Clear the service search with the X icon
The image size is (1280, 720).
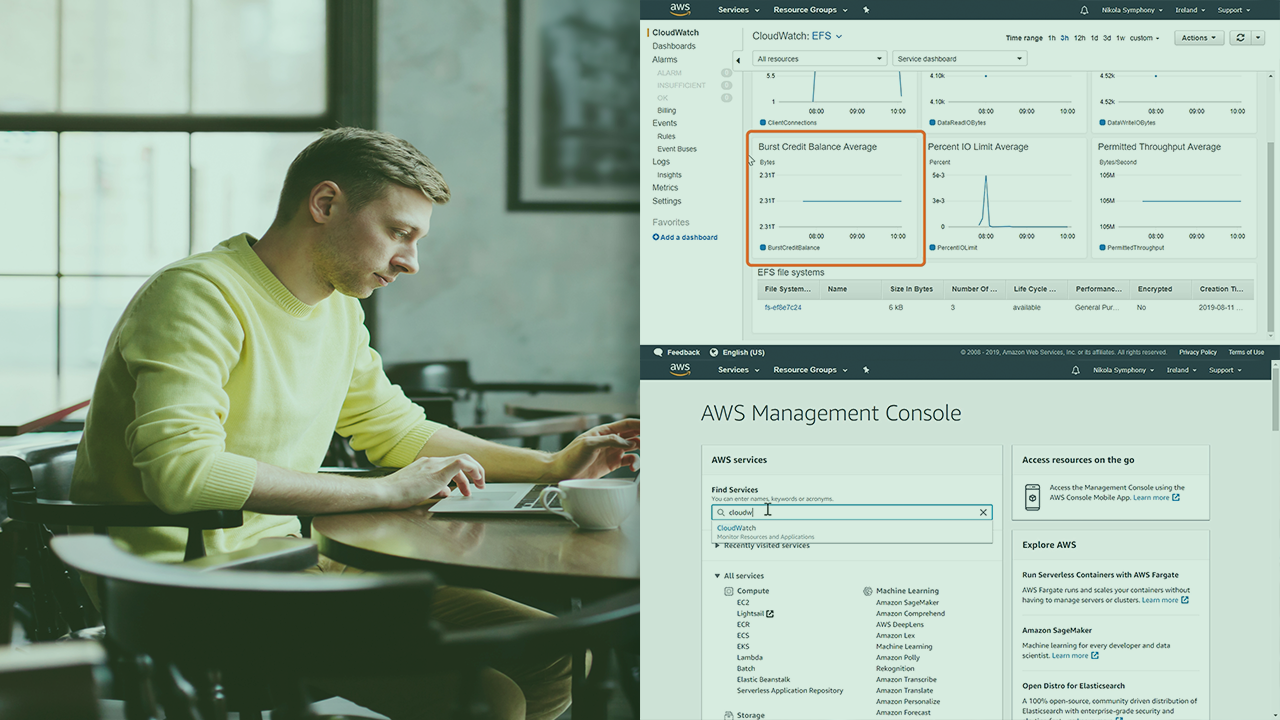pyautogui.click(x=983, y=512)
